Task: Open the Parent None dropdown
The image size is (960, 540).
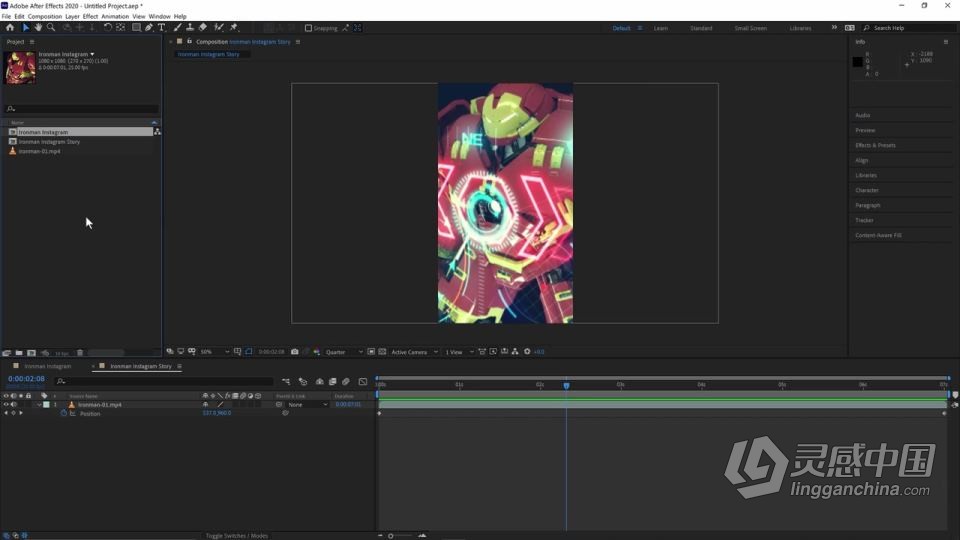Action: click(x=308, y=405)
